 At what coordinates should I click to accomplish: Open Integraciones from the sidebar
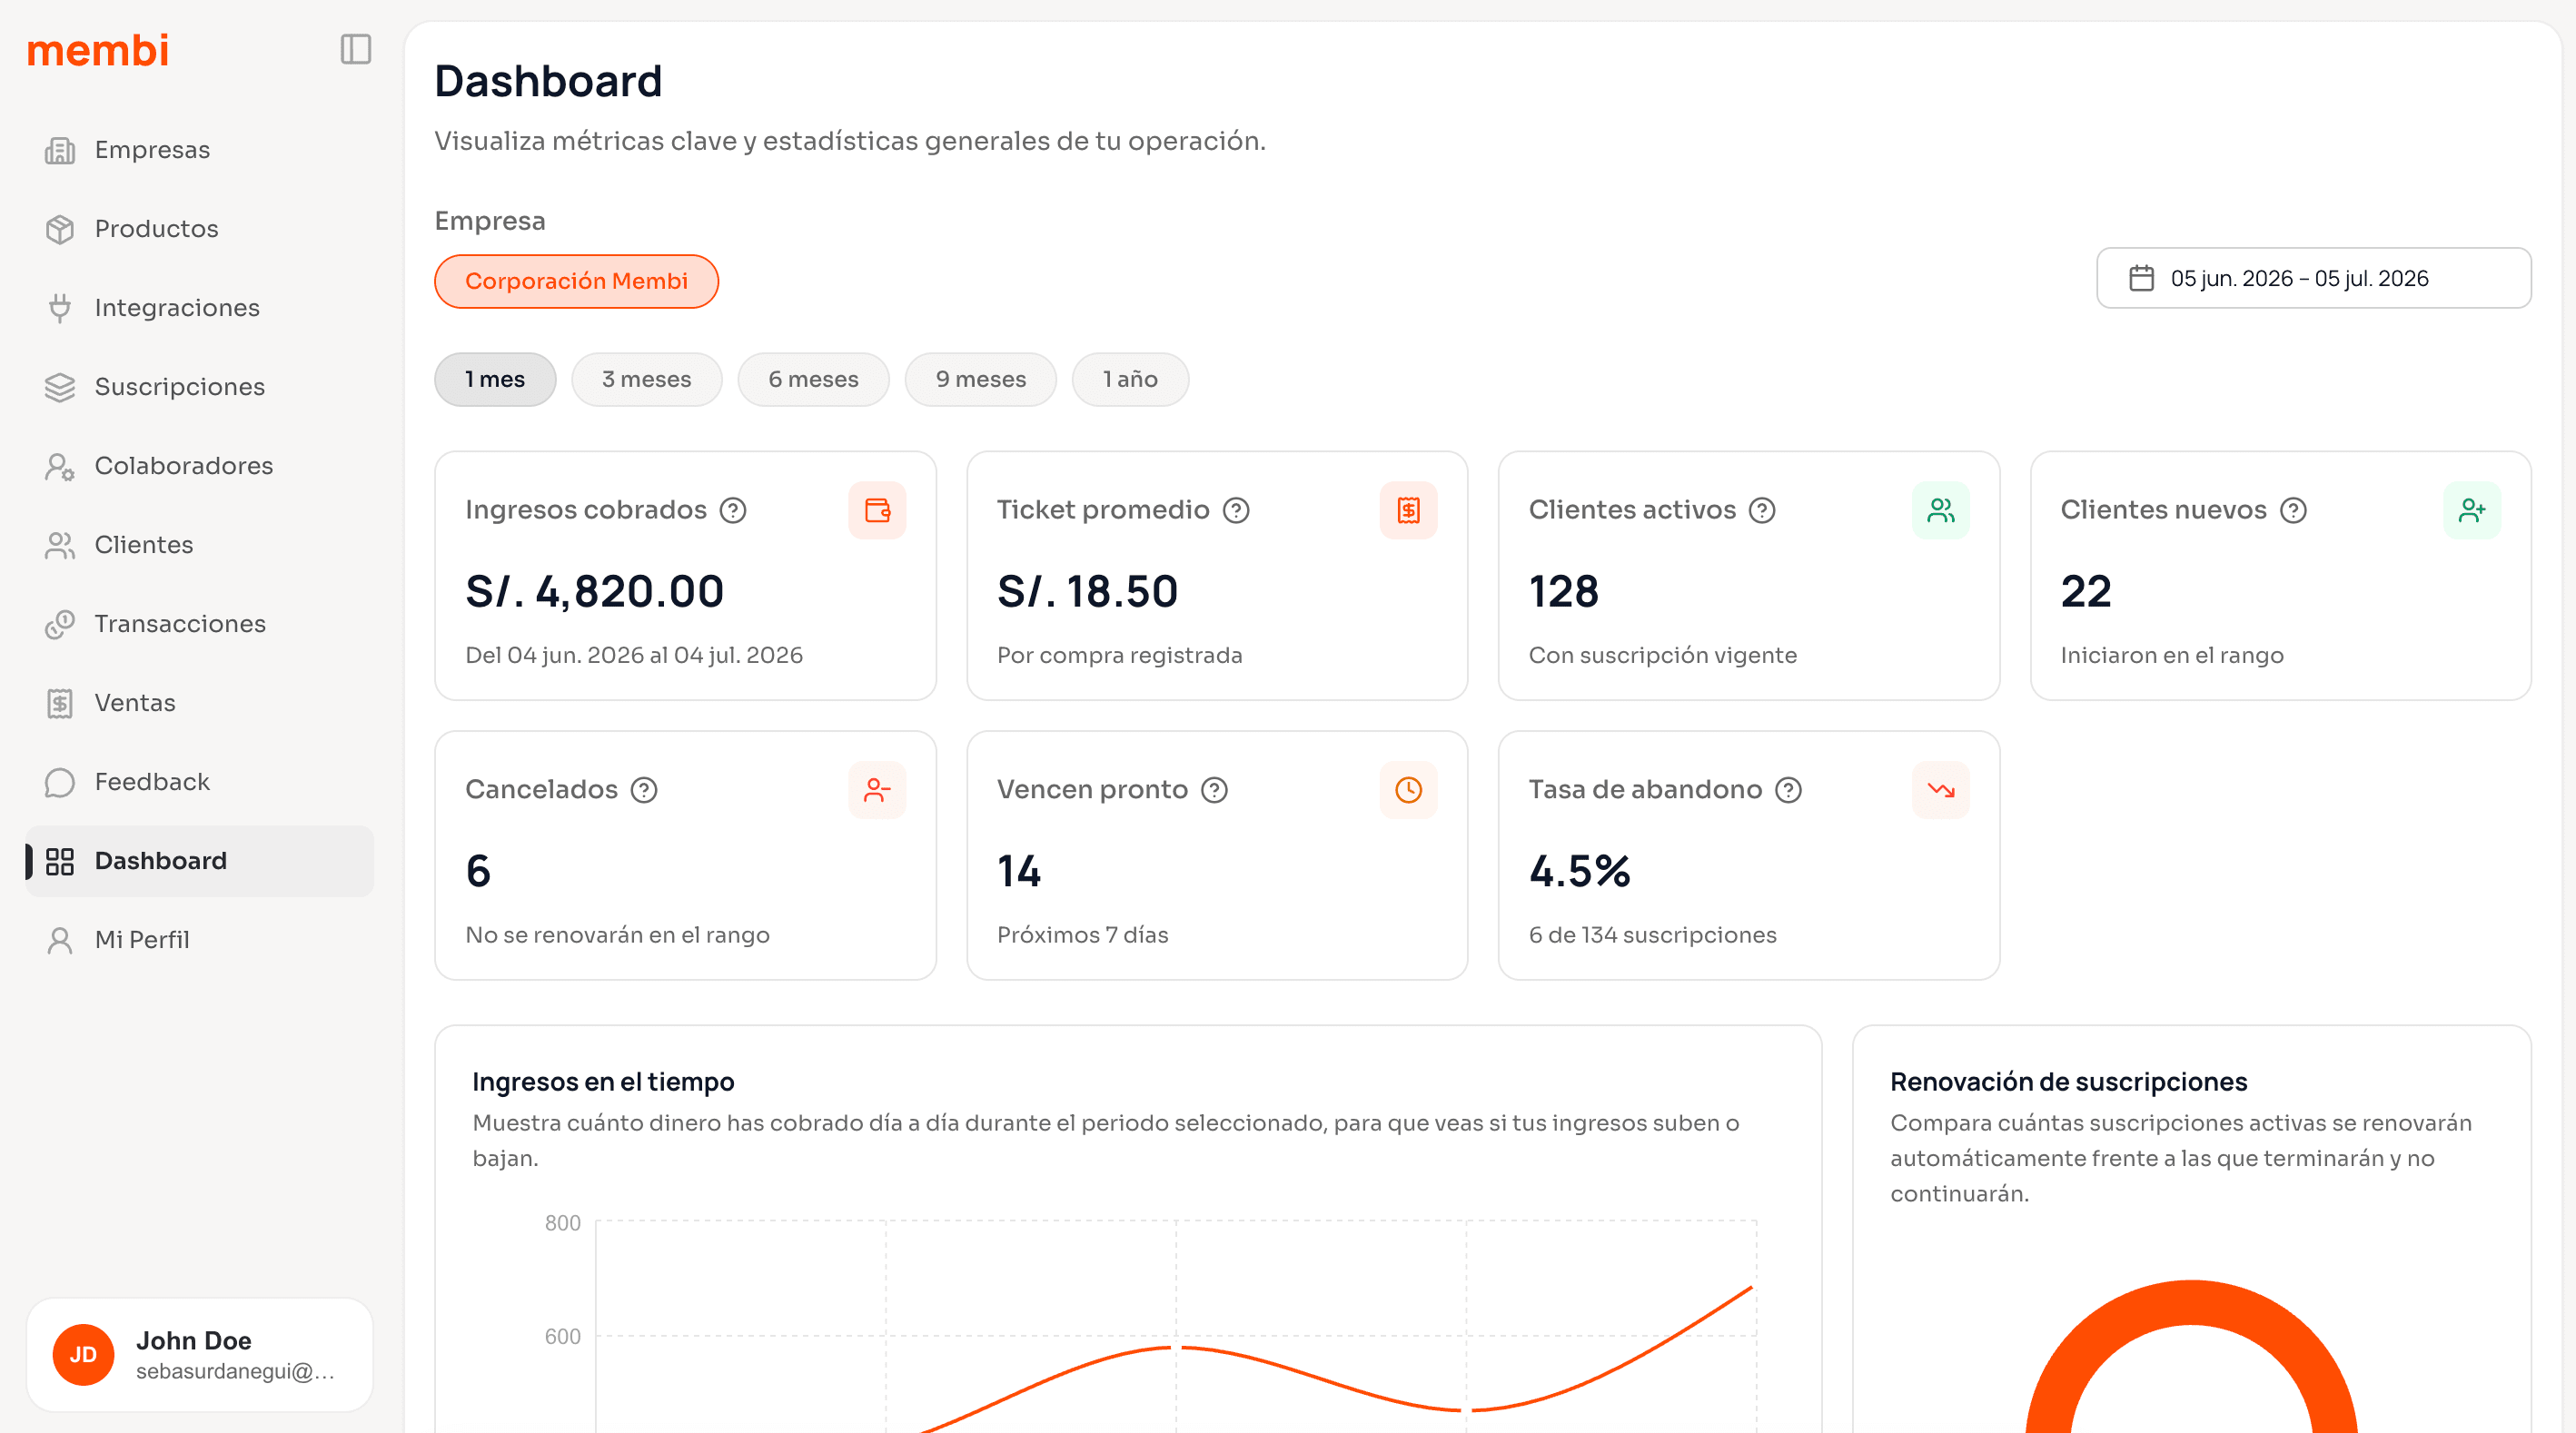pyautogui.click(x=200, y=308)
